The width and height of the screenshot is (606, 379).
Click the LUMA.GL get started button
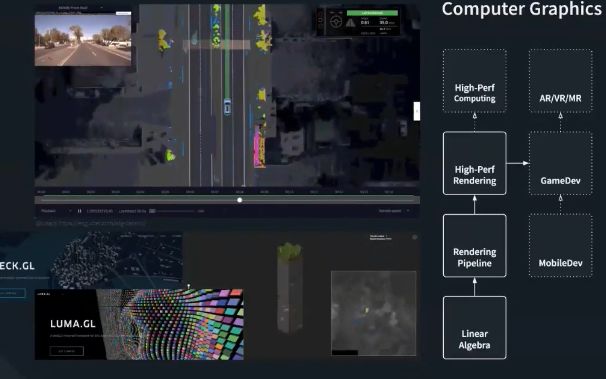(66, 351)
